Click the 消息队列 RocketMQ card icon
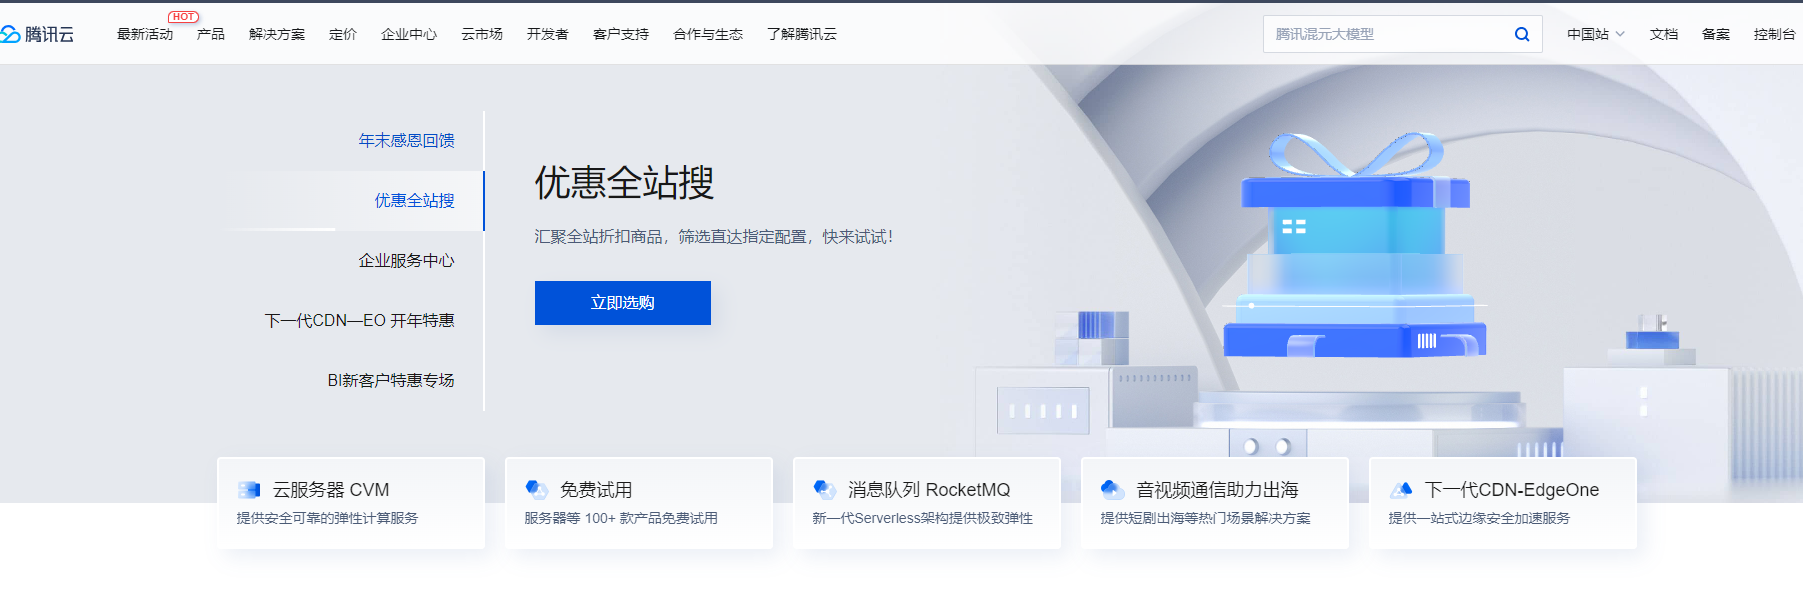Viewport: 1803px width, 602px height. coord(825,490)
